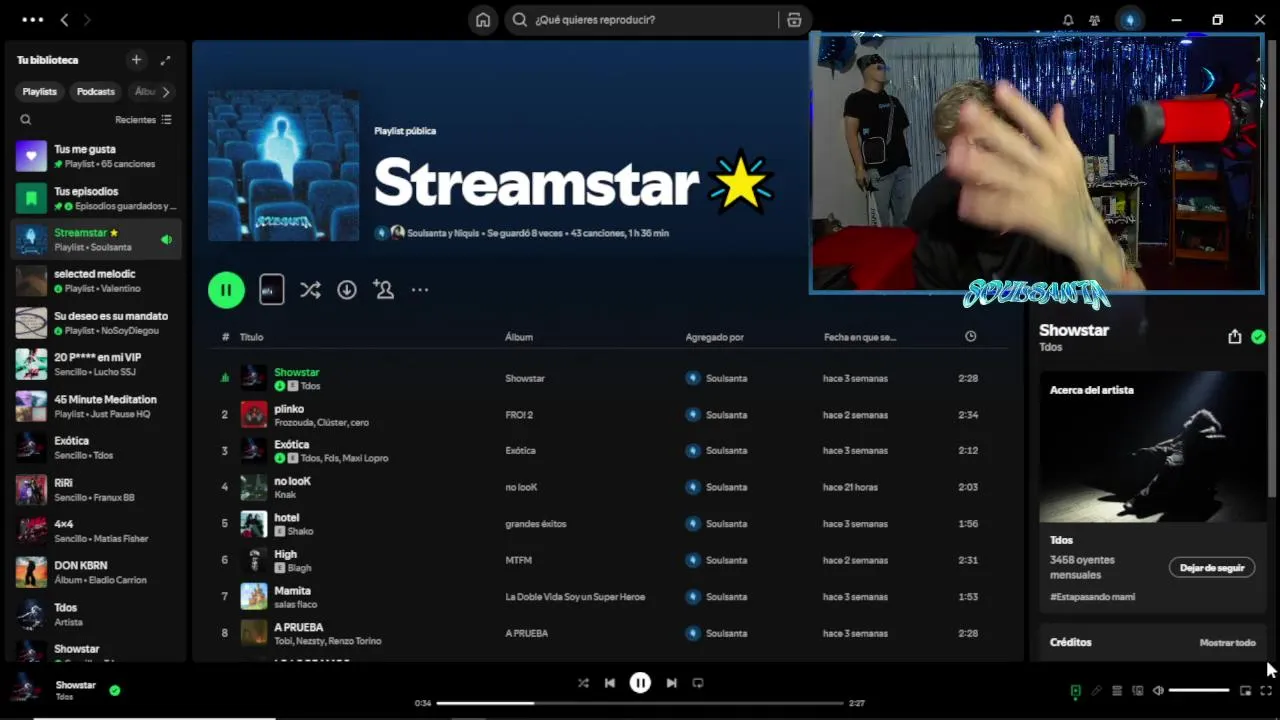Screen dimensions: 1280x720
Task: Sort by Agregado por column header
Action: coord(715,337)
